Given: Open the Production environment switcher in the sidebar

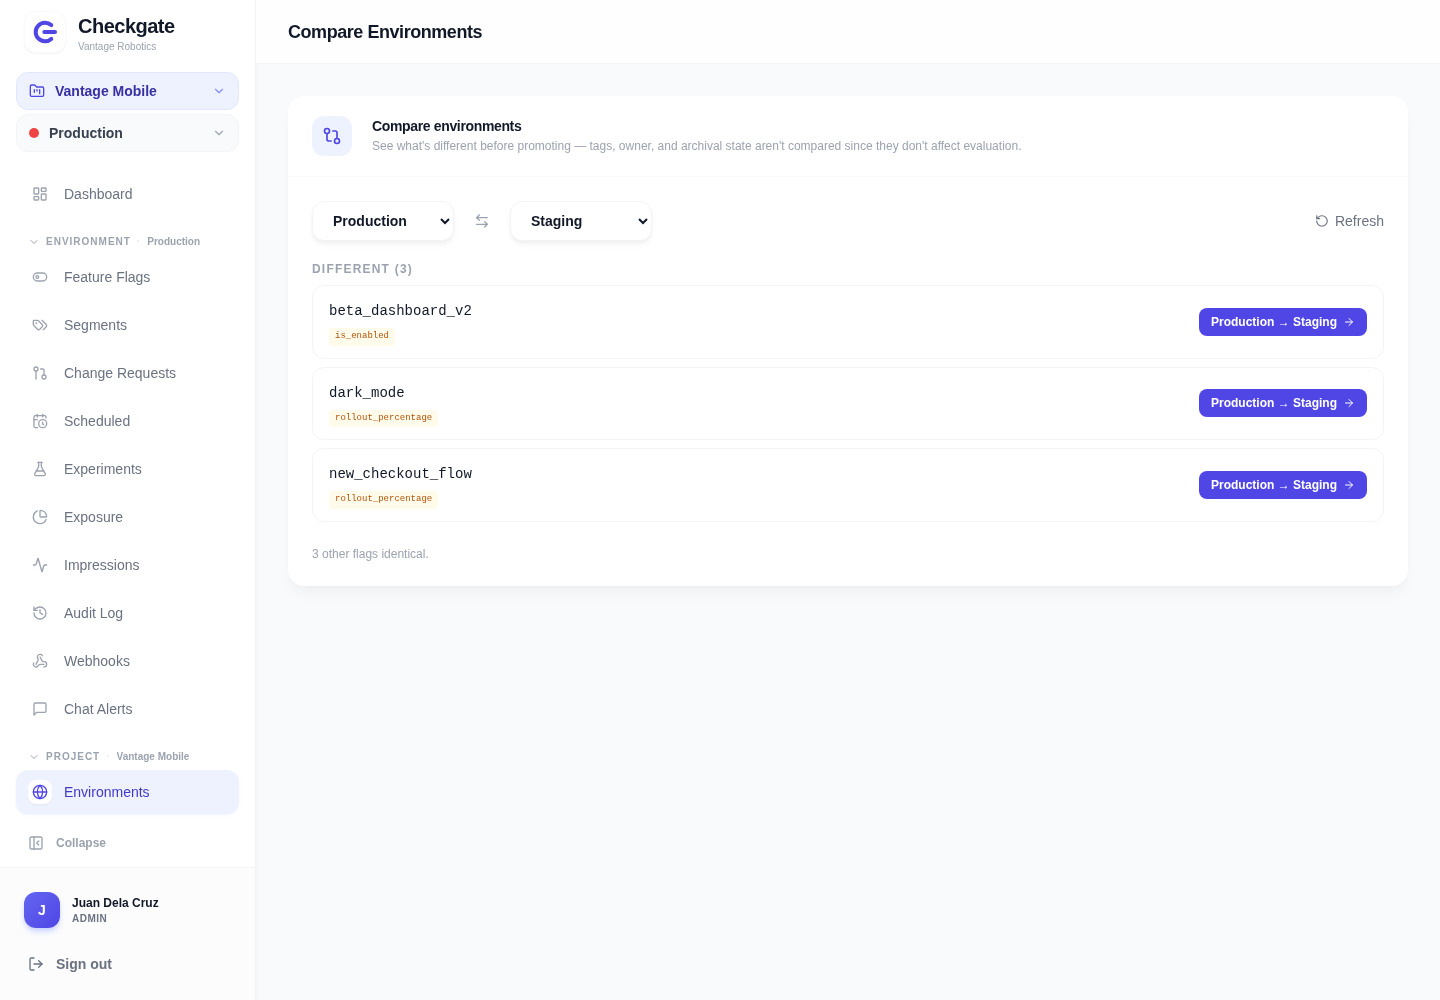Looking at the screenshot, I should (x=127, y=133).
